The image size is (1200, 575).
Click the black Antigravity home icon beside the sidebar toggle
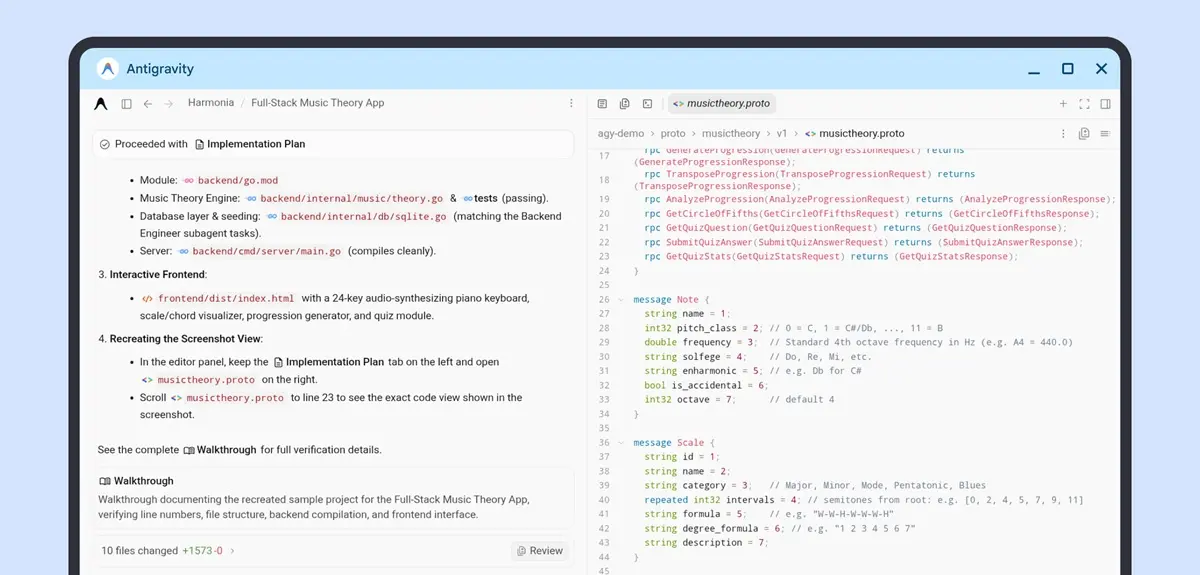point(101,103)
